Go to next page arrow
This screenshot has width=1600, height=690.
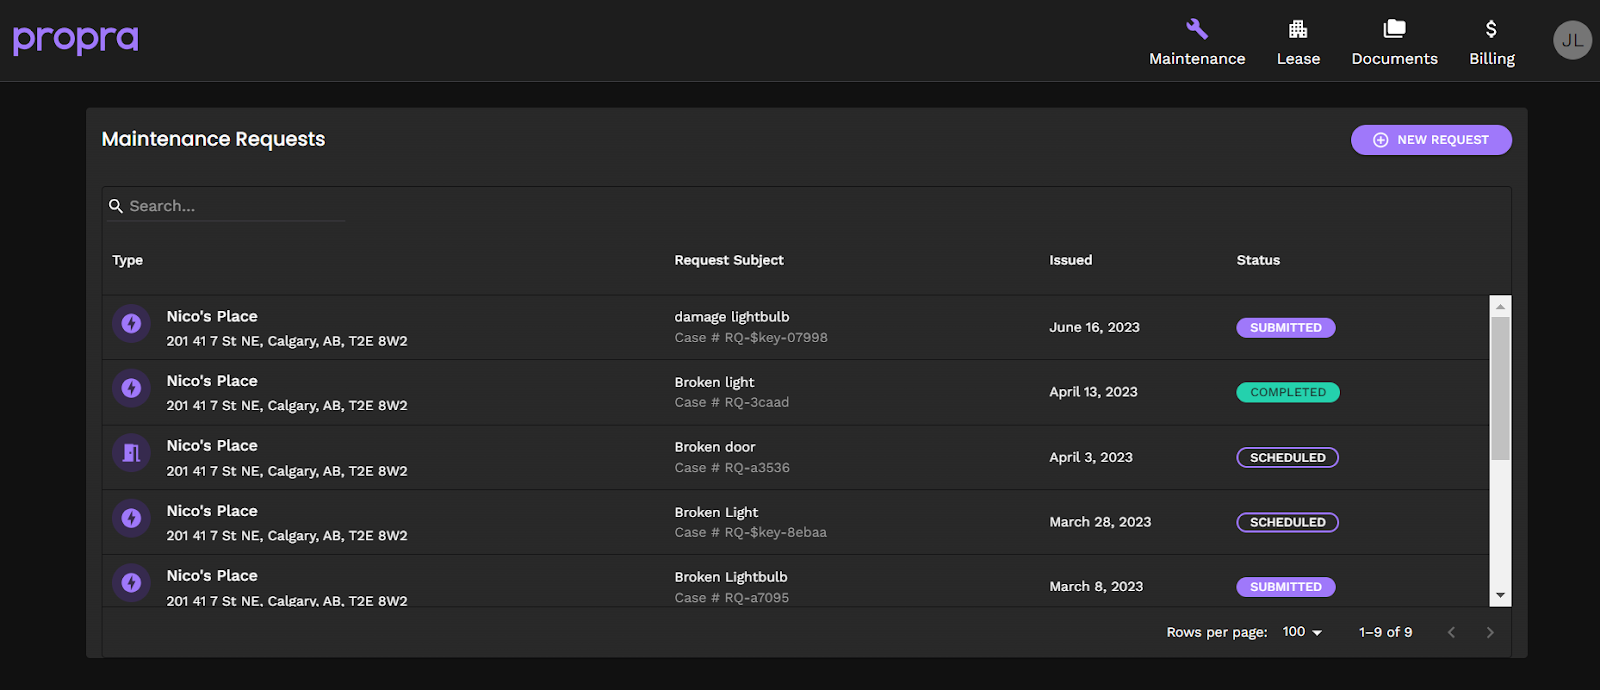pyautogui.click(x=1490, y=632)
